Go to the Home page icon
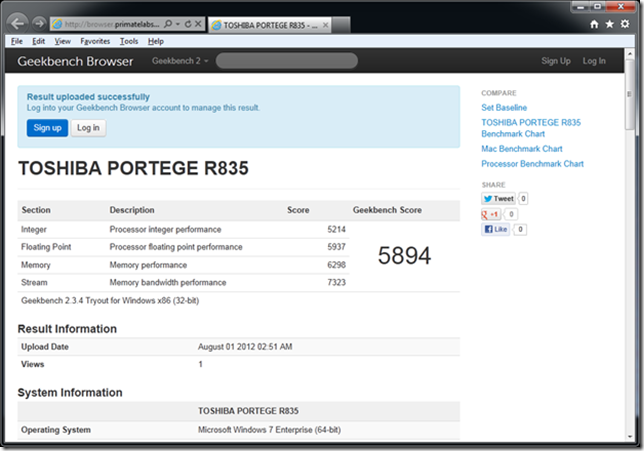Viewport: 644px width, 451px height. (594, 24)
